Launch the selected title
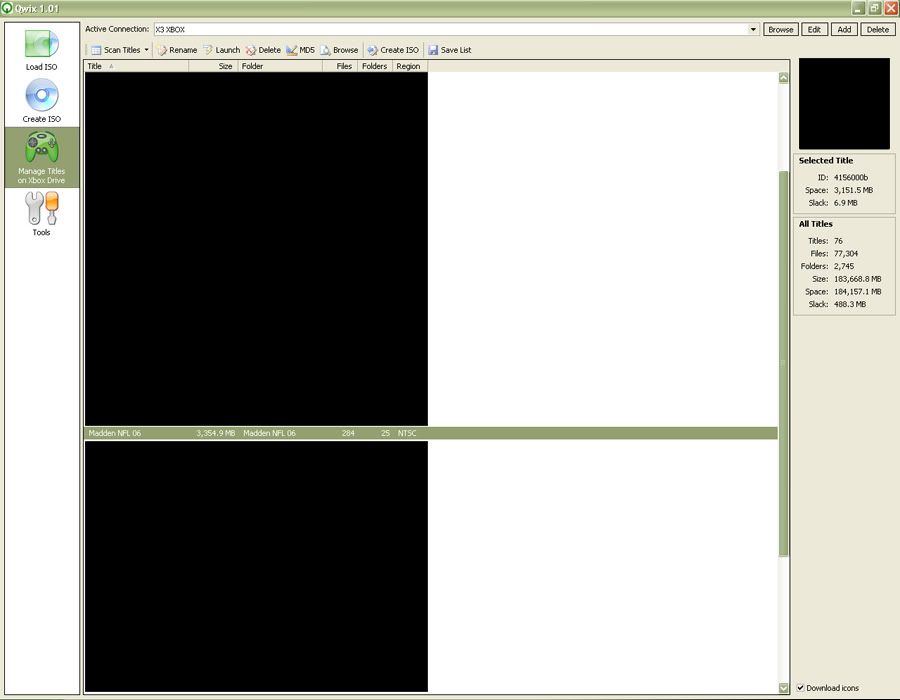This screenshot has width=900, height=700. tap(221, 50)
